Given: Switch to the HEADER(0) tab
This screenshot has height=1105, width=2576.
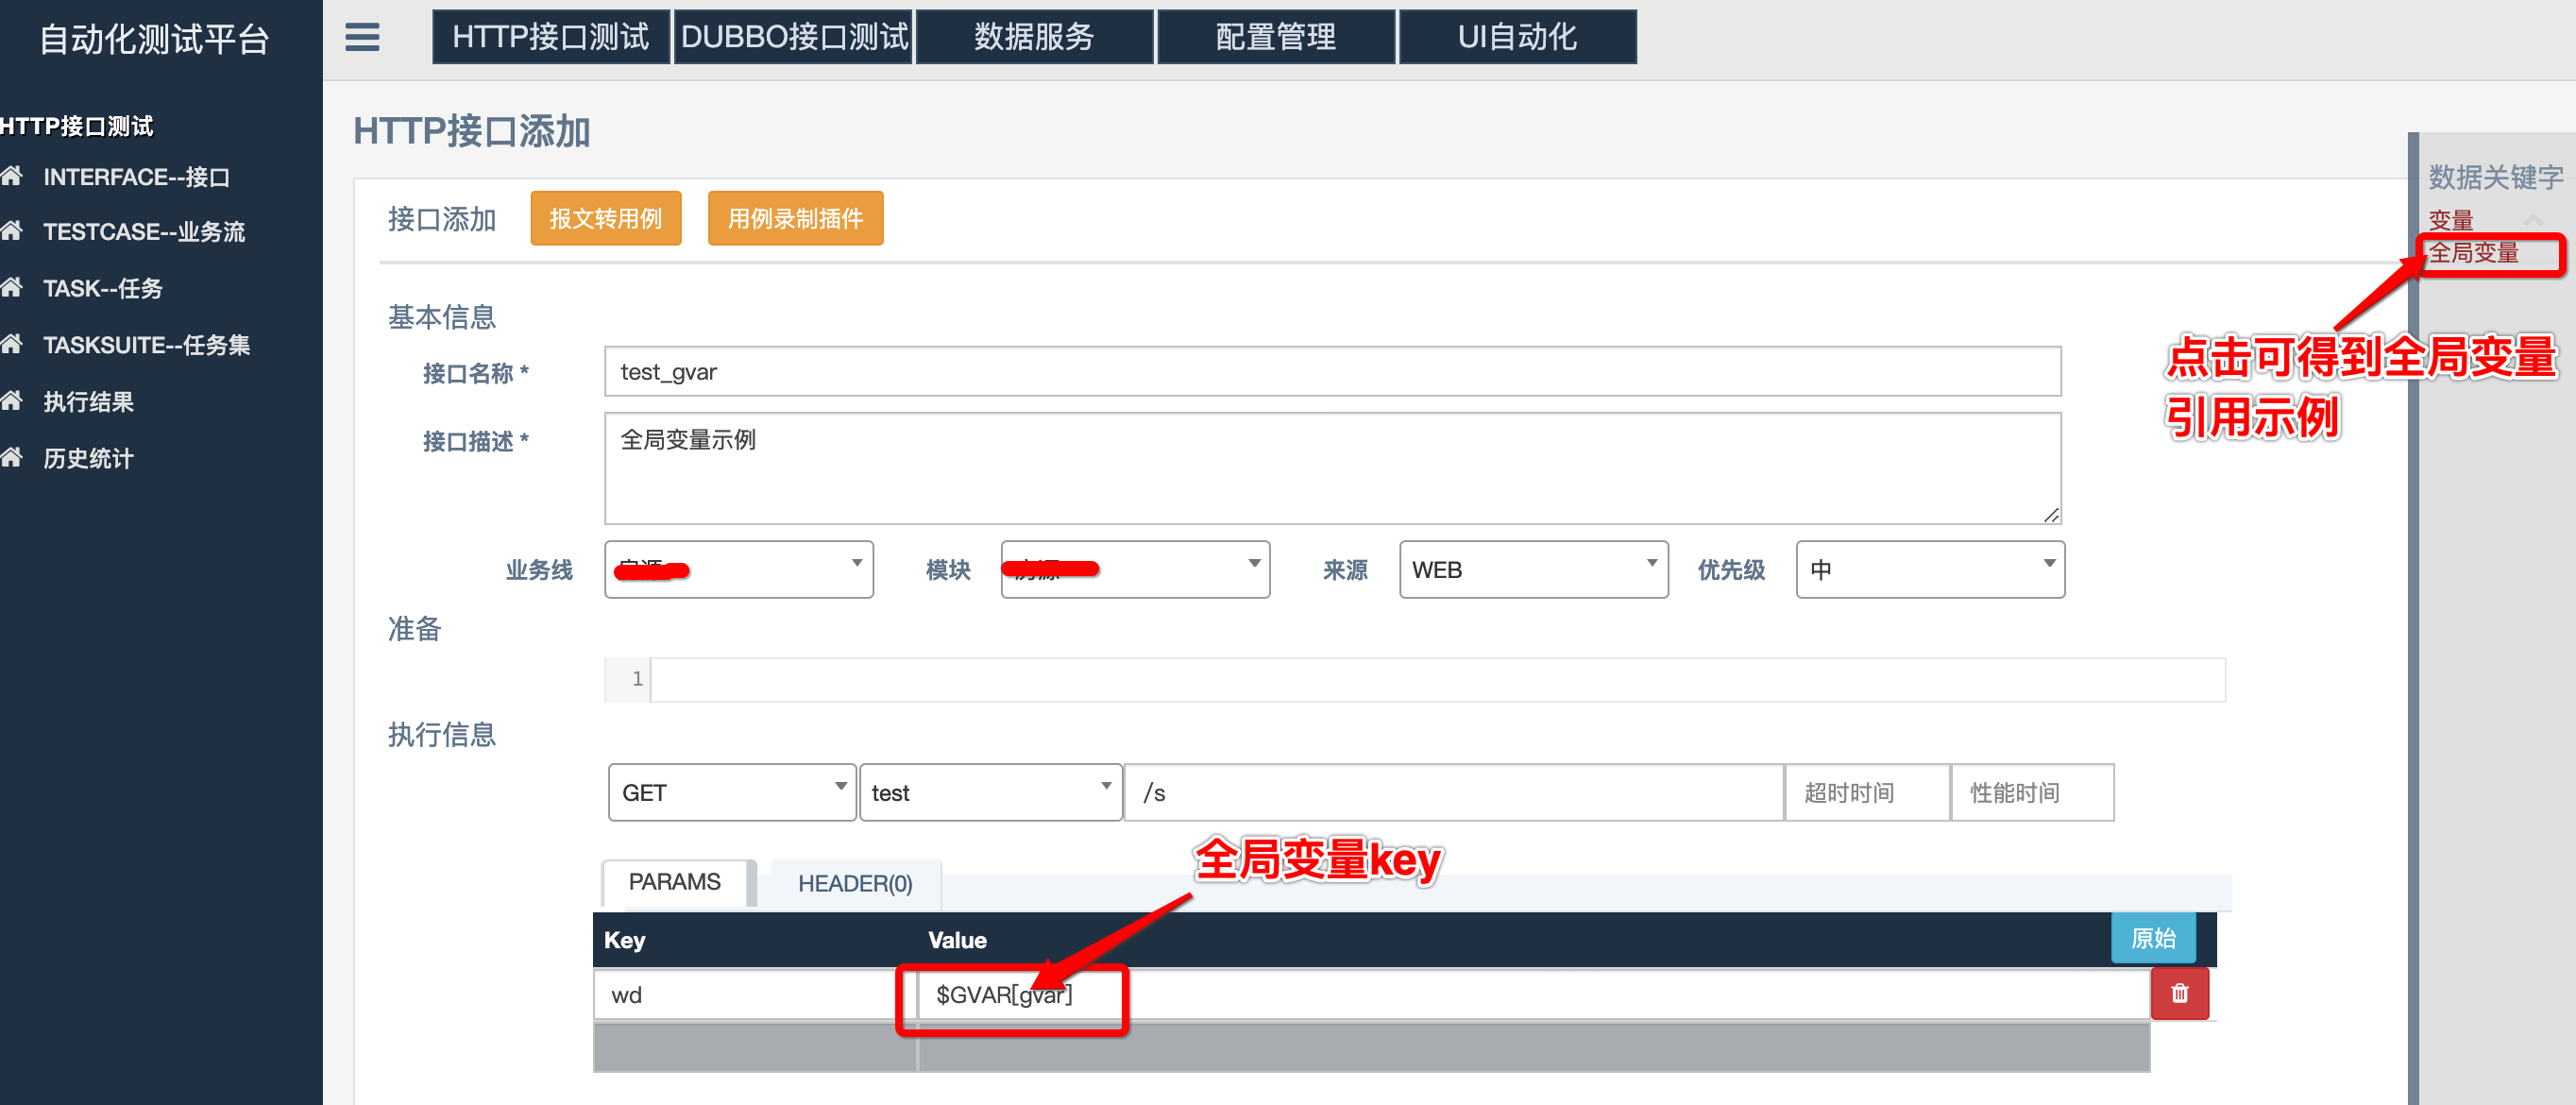Looking at the screenshot, I should pyautogui.click(x=855, y=883).
